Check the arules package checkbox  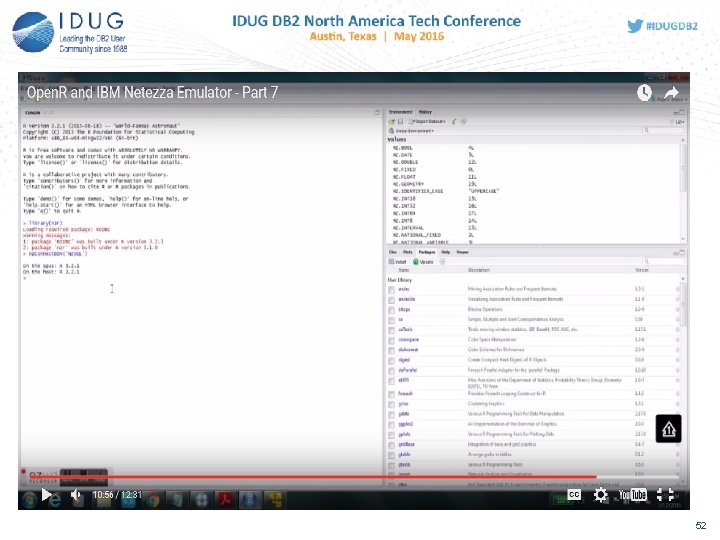click(391, 290)
